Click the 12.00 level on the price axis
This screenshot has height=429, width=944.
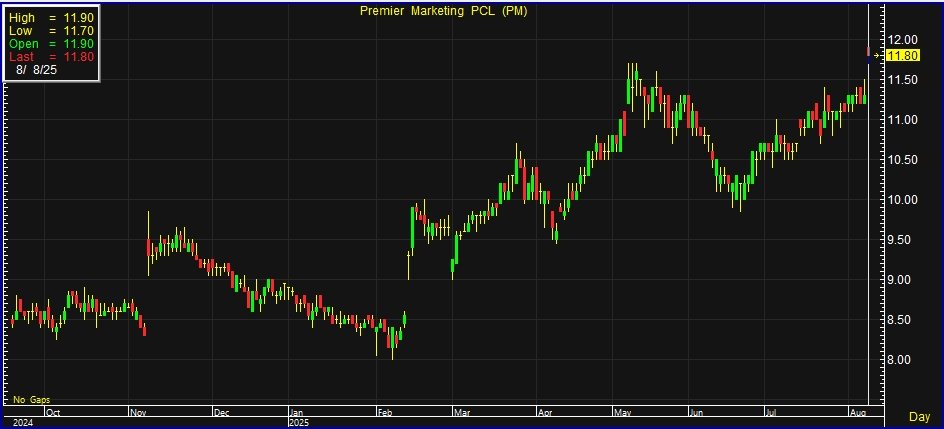point(904,40)
